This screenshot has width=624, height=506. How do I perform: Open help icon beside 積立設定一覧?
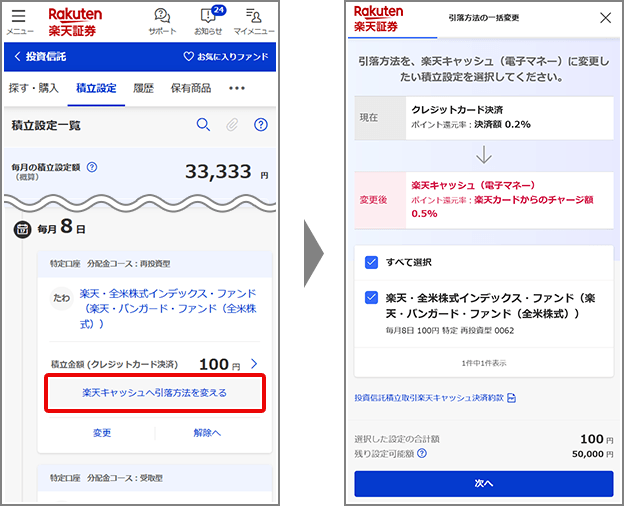261,125
